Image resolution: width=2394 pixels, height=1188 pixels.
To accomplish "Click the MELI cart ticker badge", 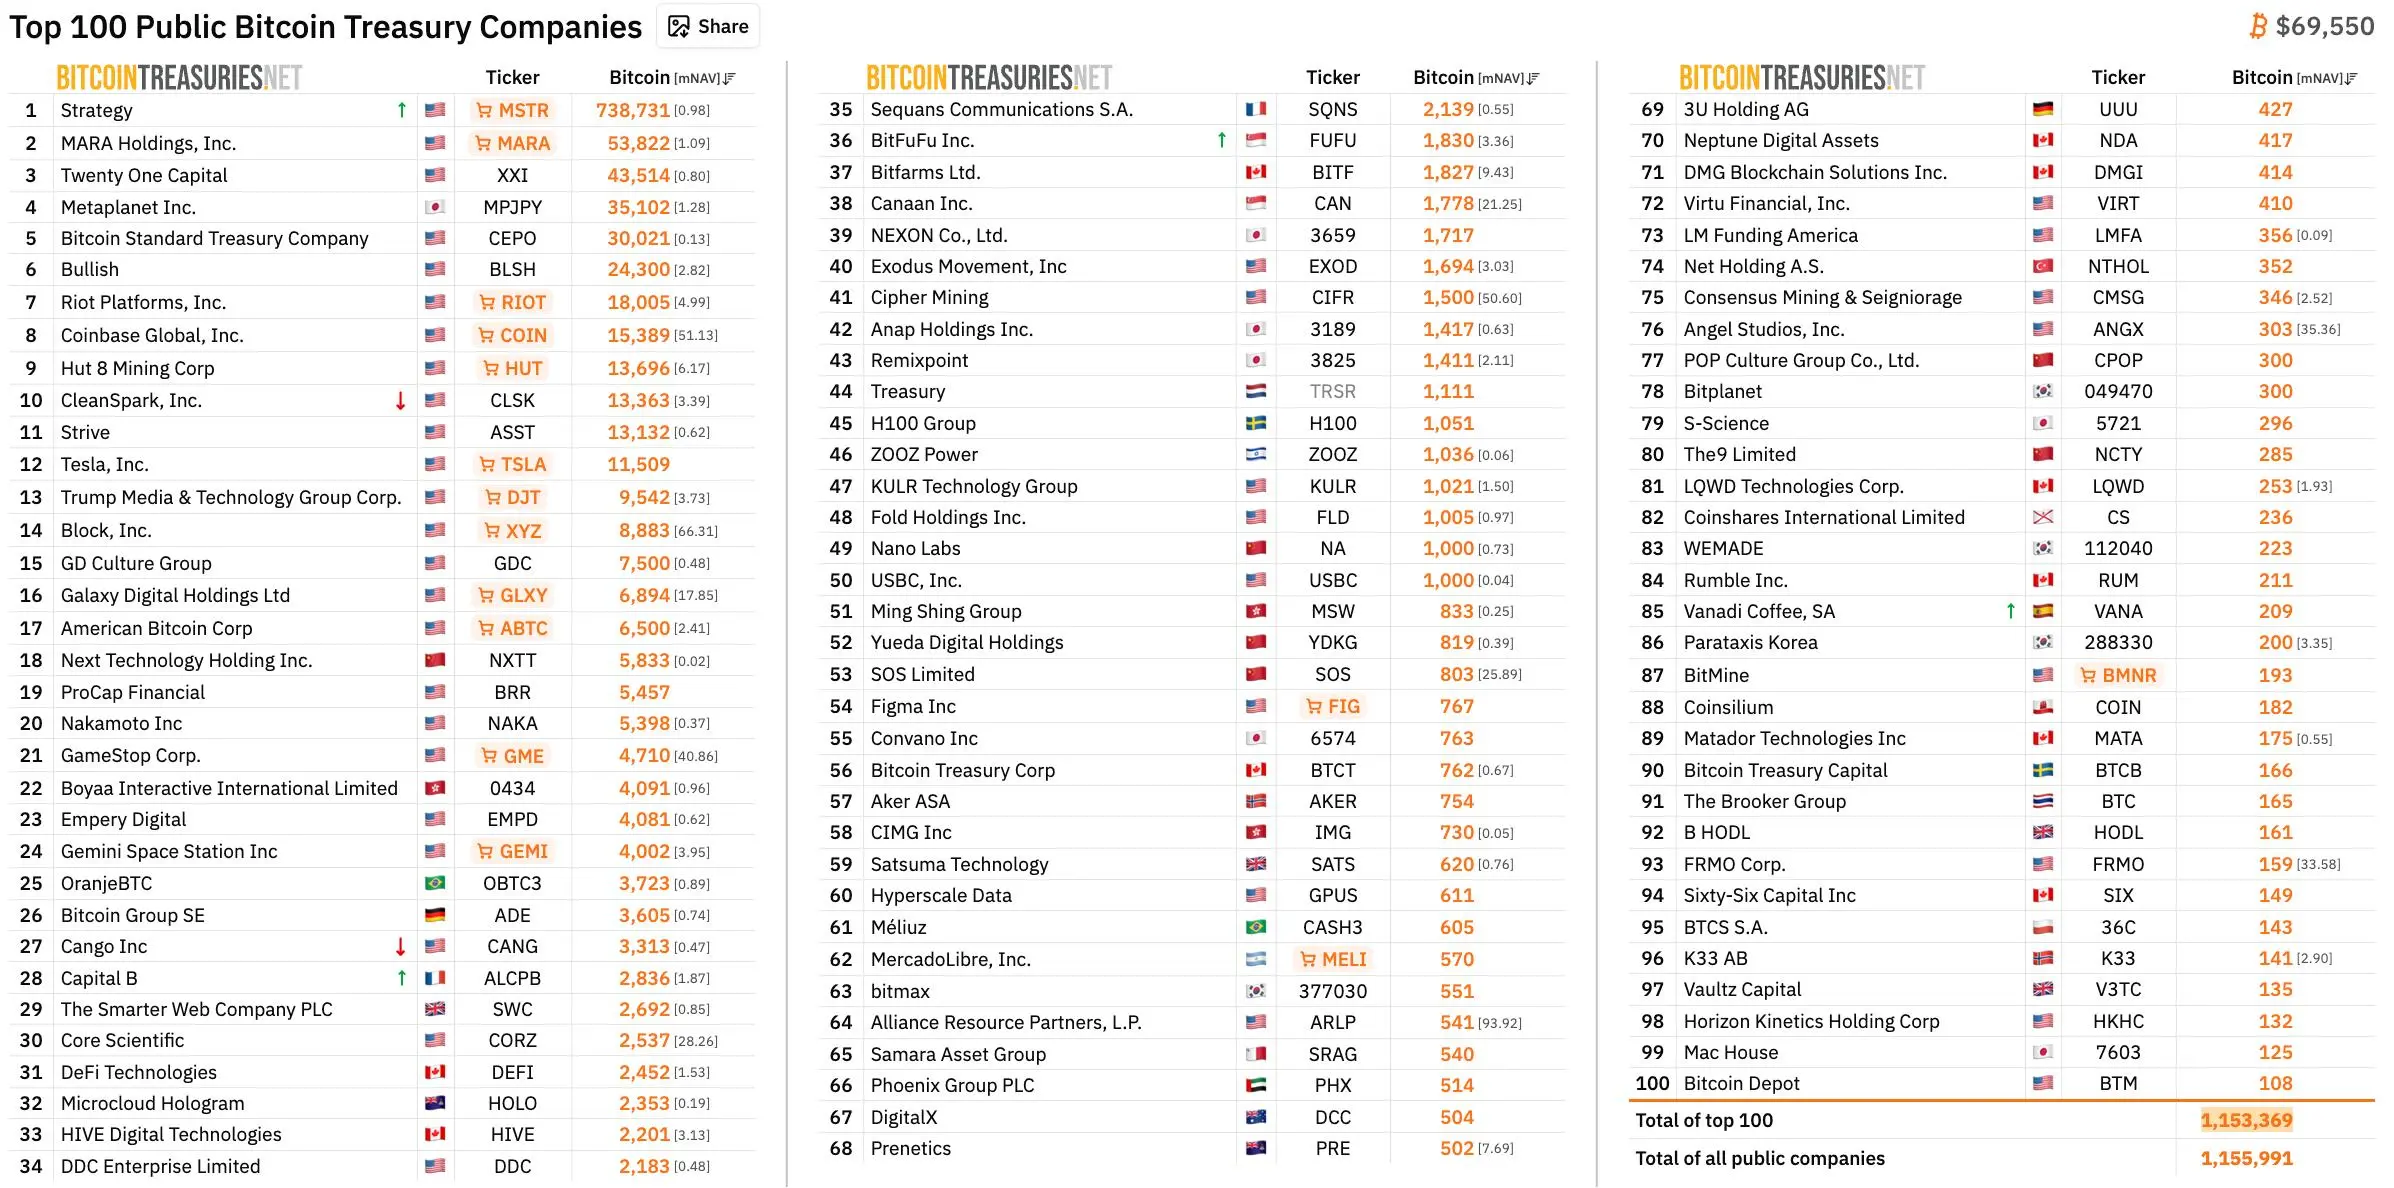I will (x=1333, y=959).
